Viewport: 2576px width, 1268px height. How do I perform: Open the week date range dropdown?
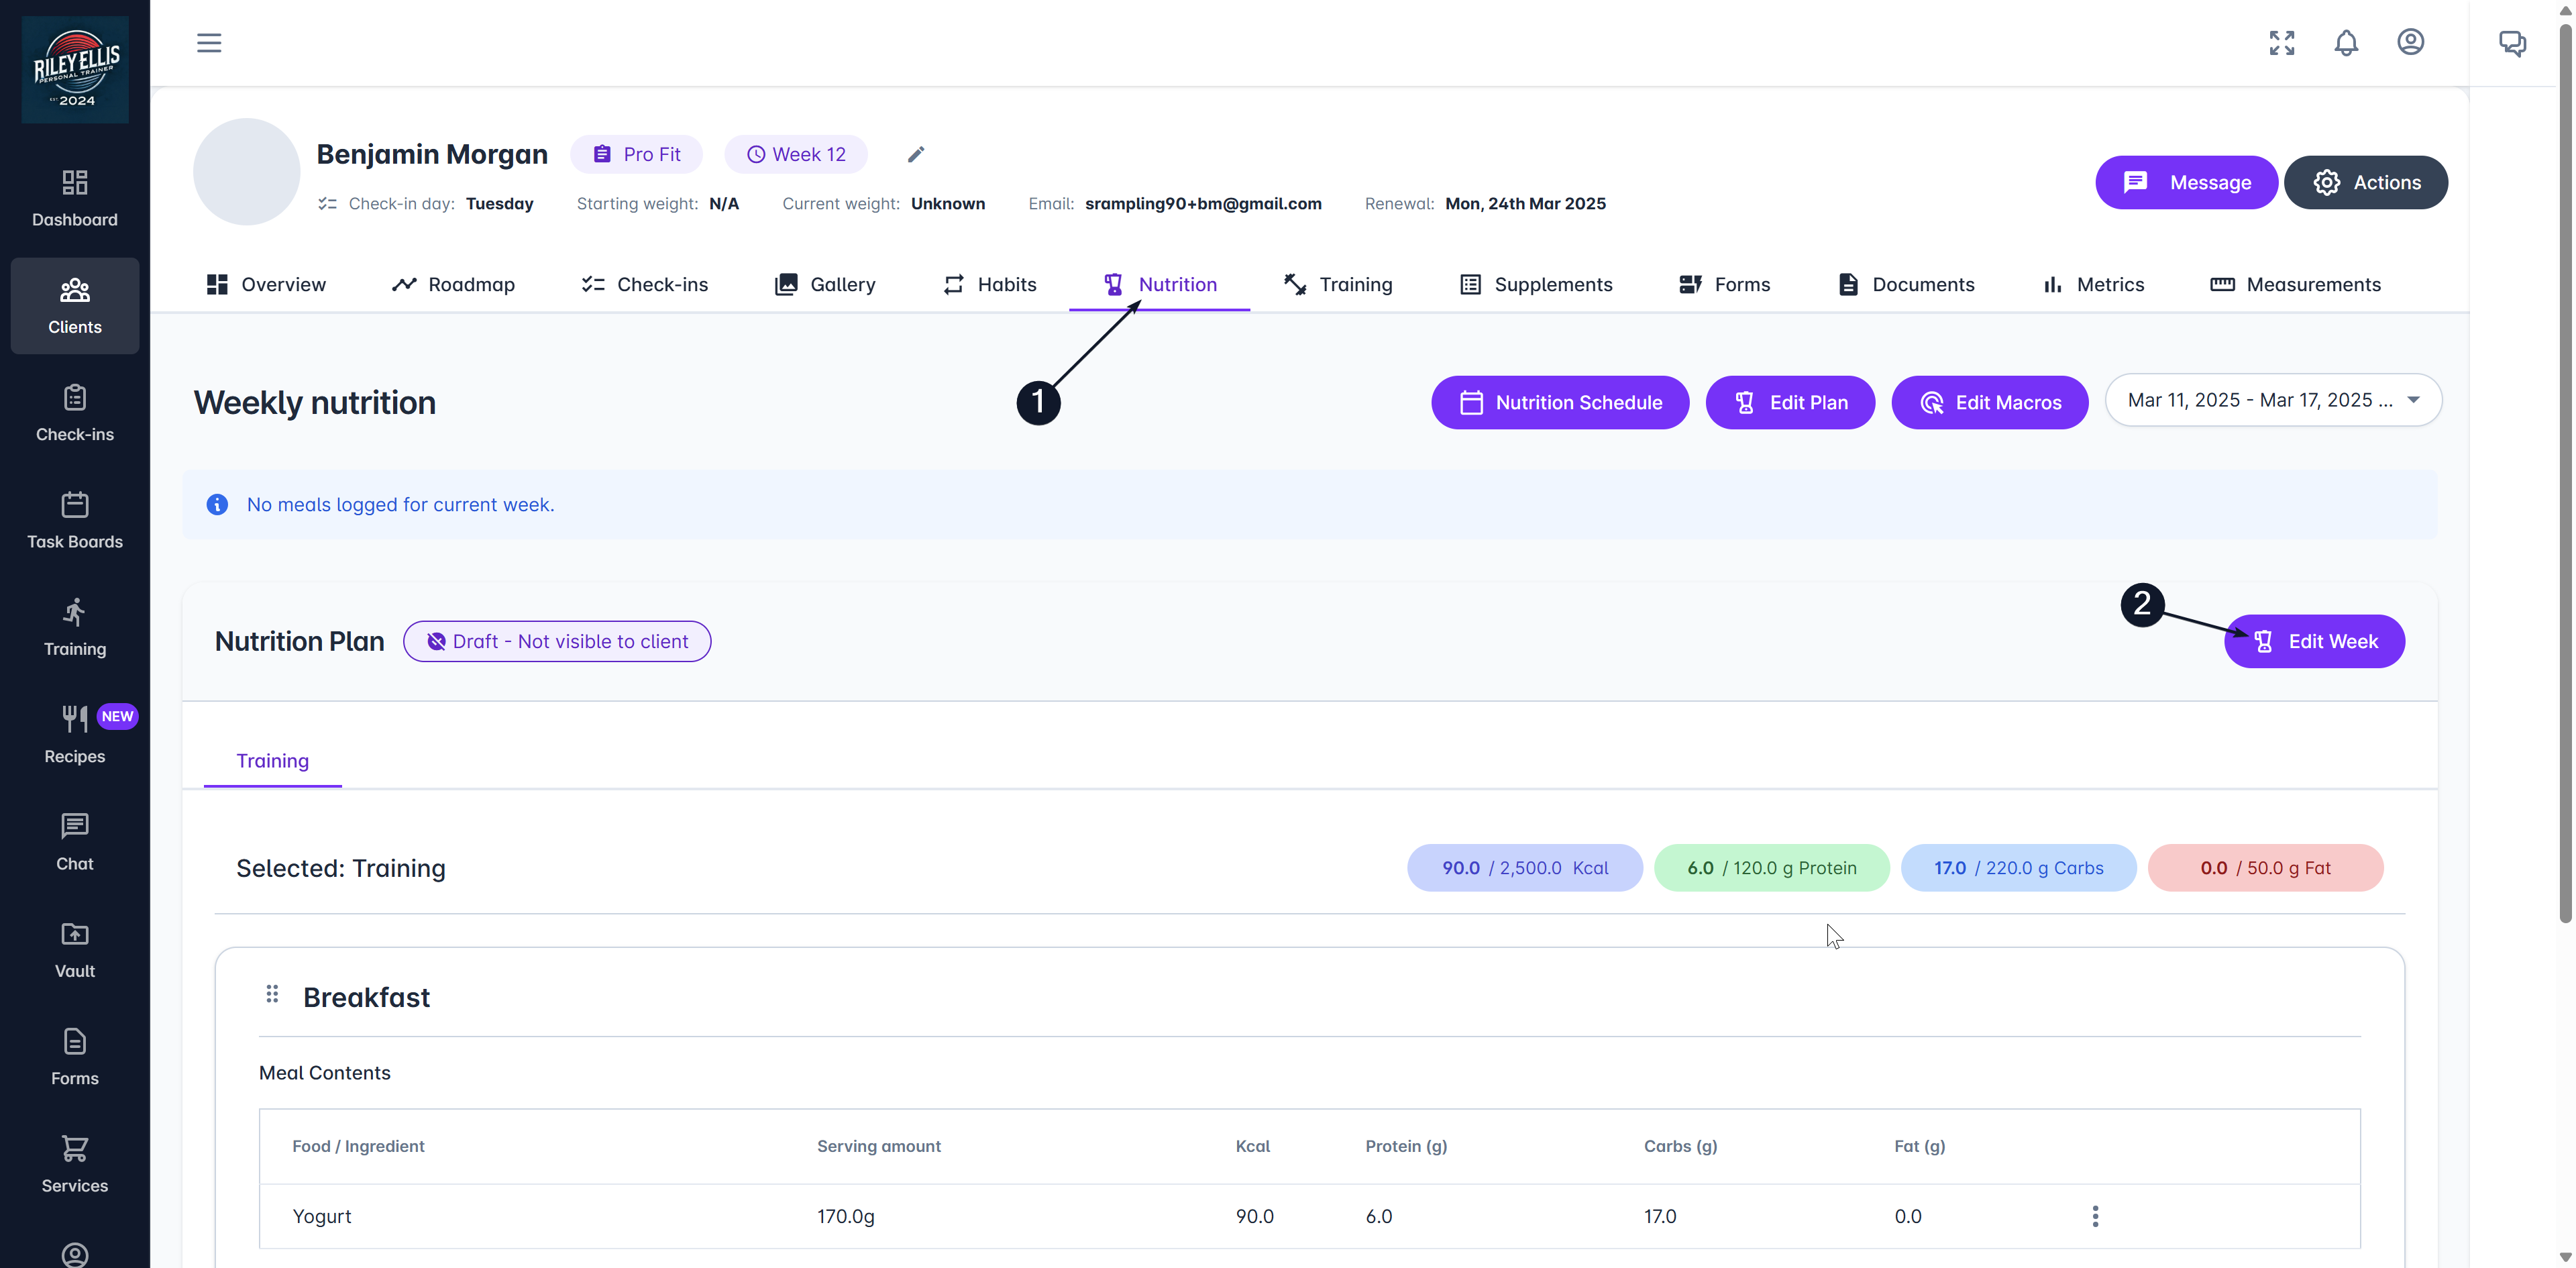[2273, 400]
